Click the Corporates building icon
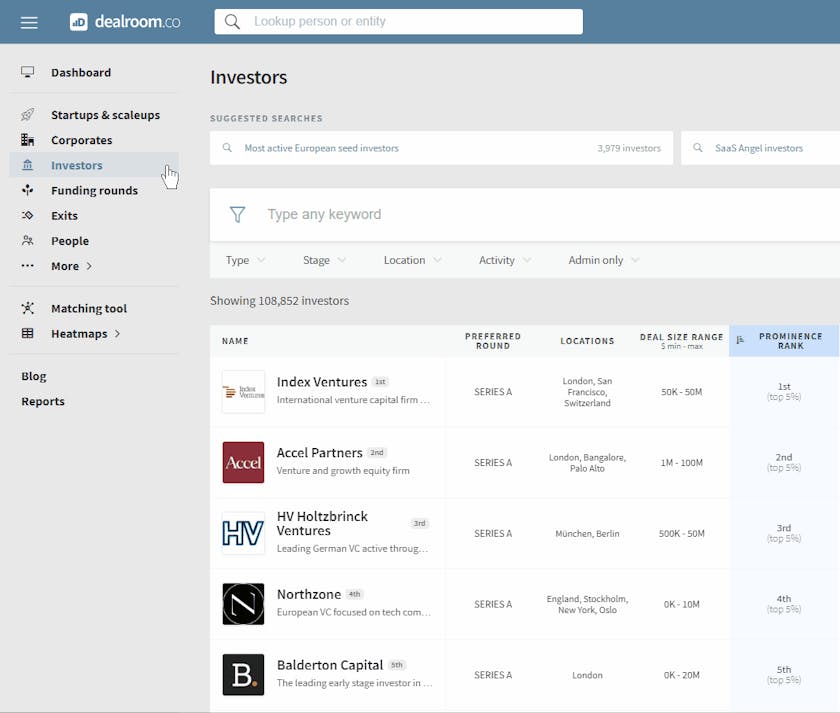This screenshot has height=713, width=840. coord(28,140)
